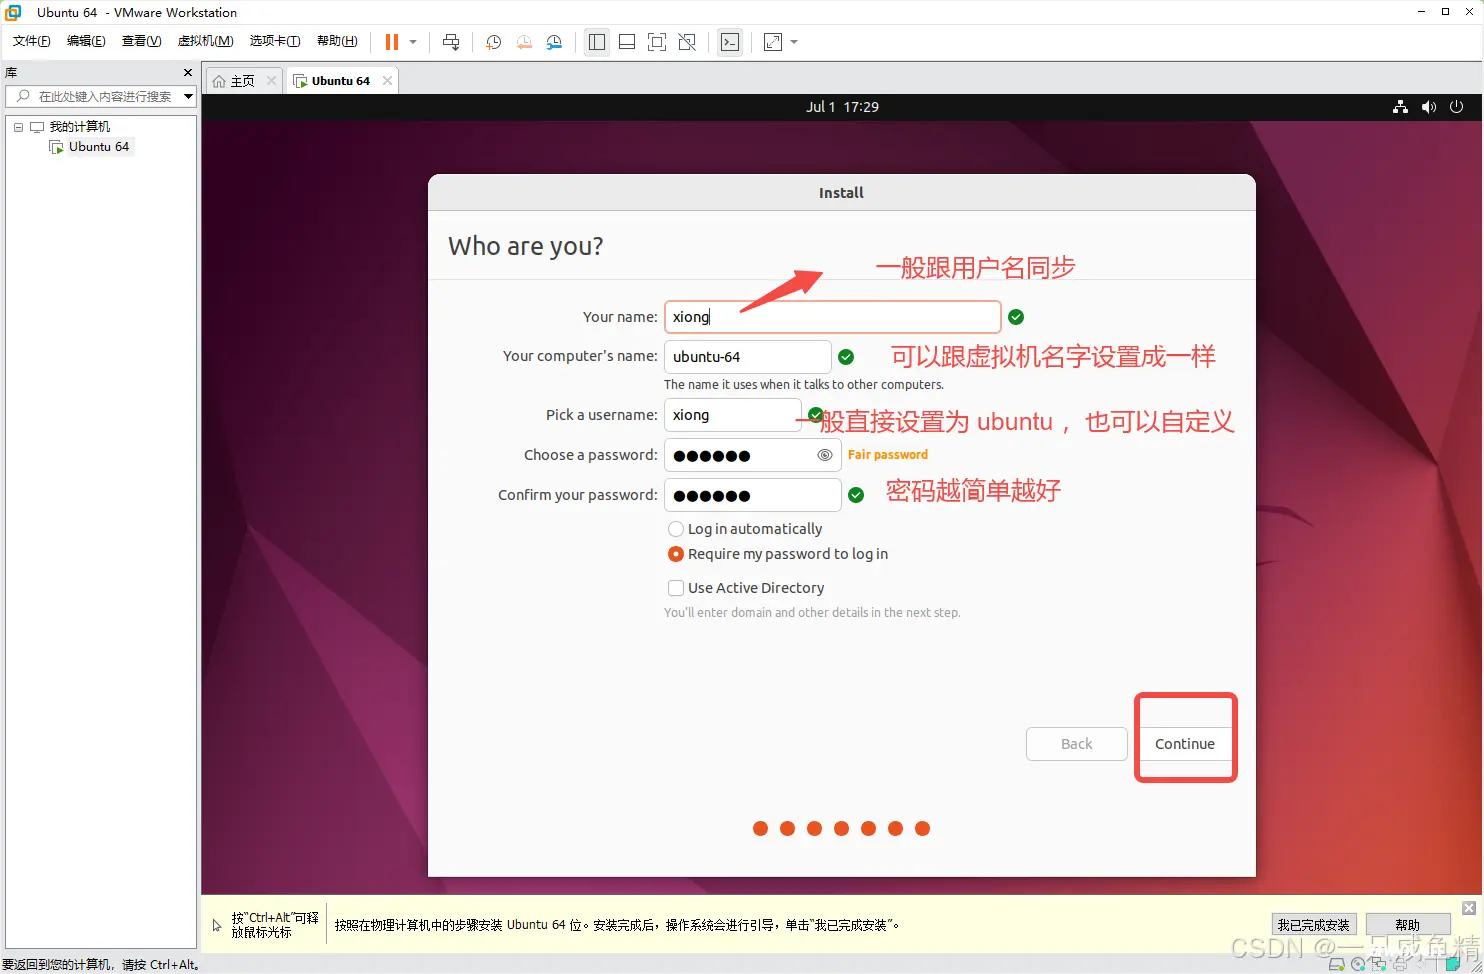
Task: Click the hard disk status icon
Action: coord(1337,965)
